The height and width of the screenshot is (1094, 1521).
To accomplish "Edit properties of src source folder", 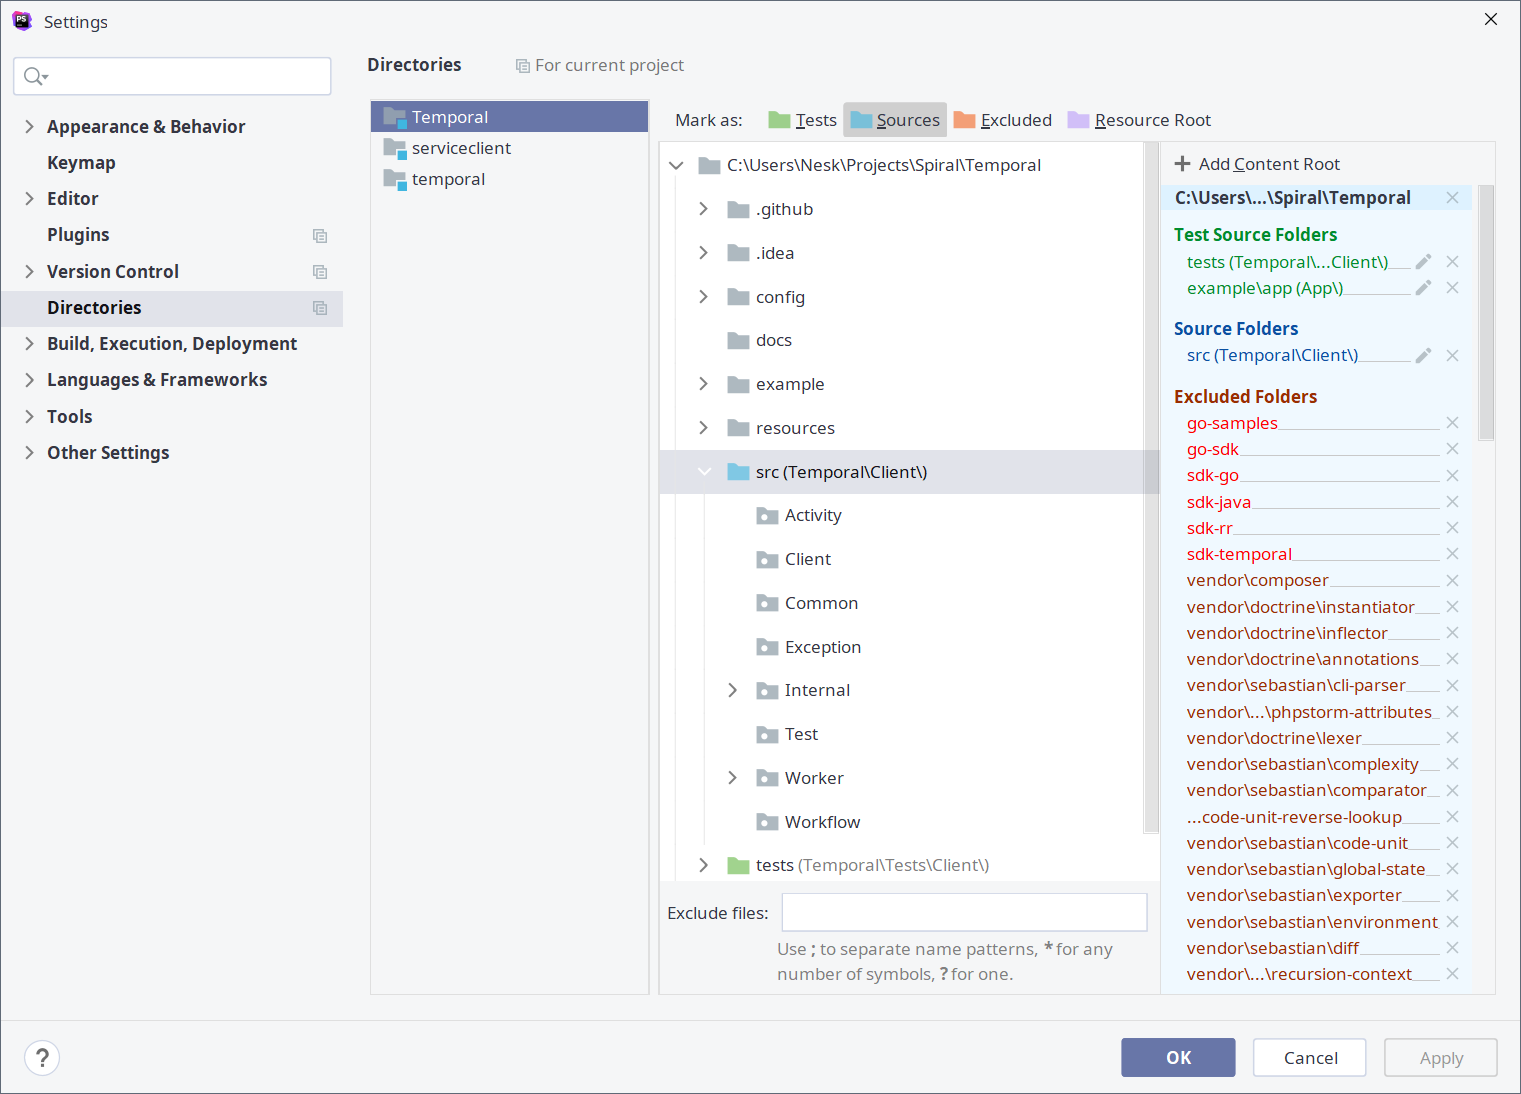I will (1423, 356).
